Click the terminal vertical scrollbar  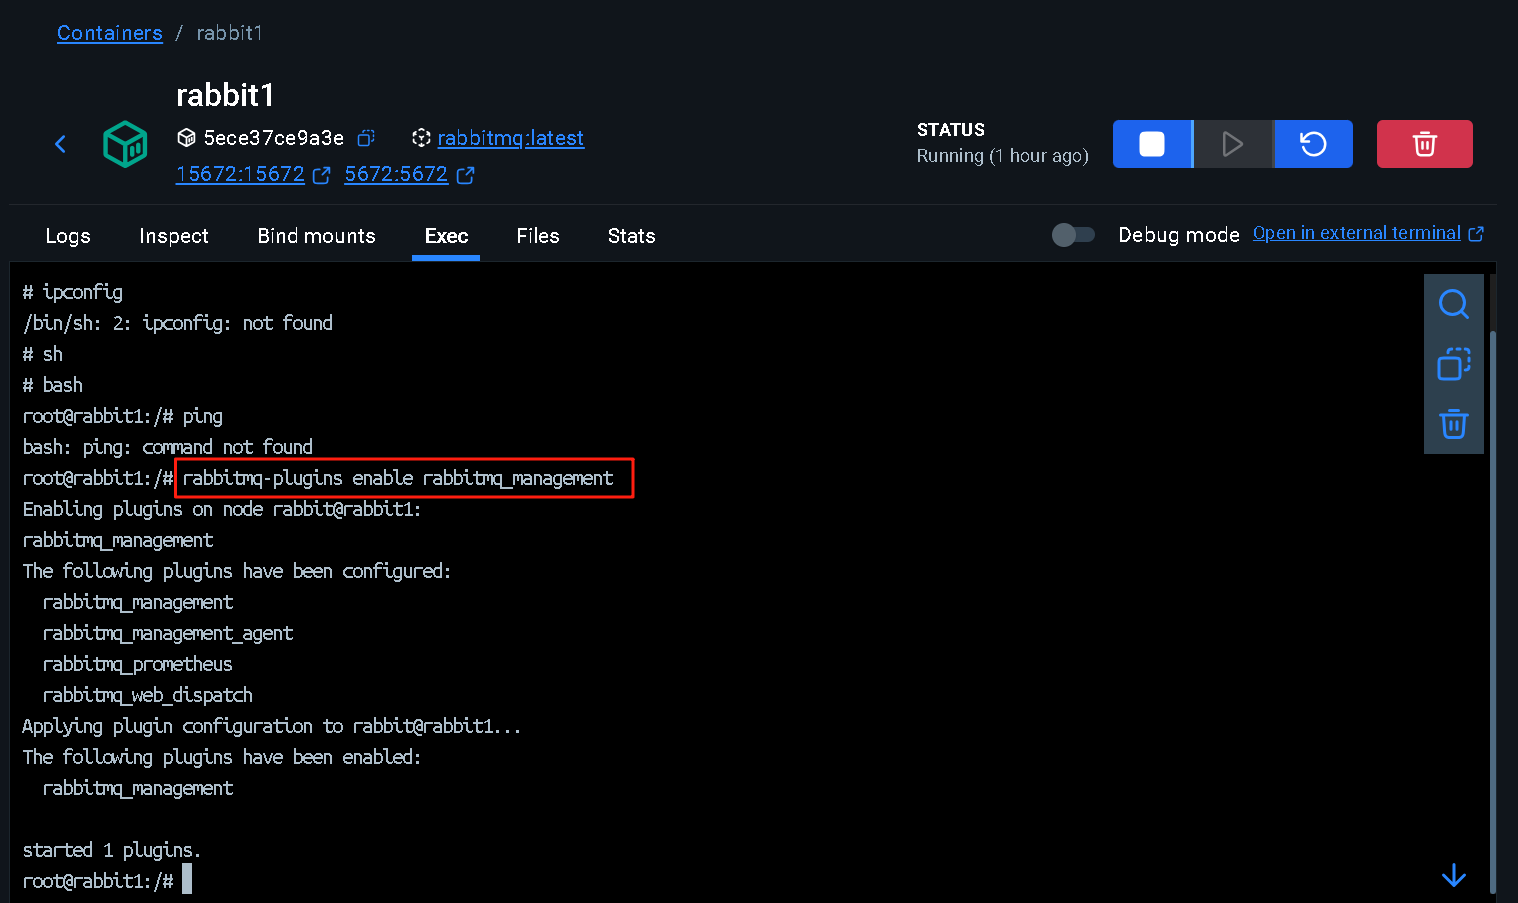[1493, 610]
